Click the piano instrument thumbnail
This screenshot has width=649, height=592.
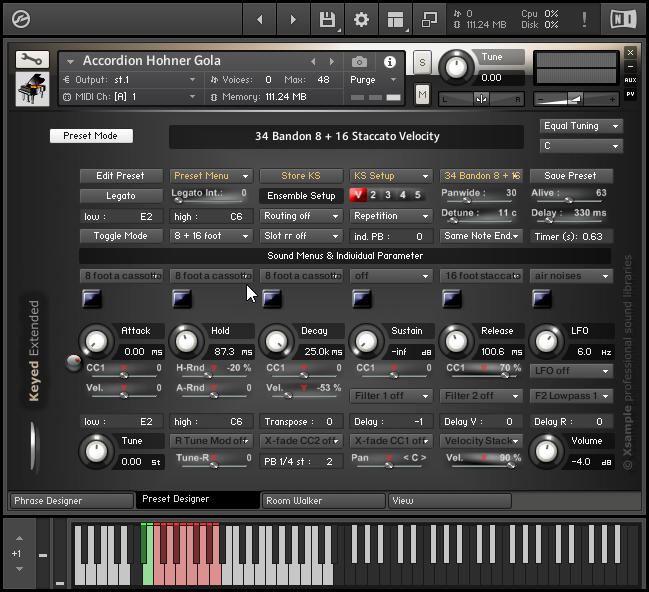[32, 89]
